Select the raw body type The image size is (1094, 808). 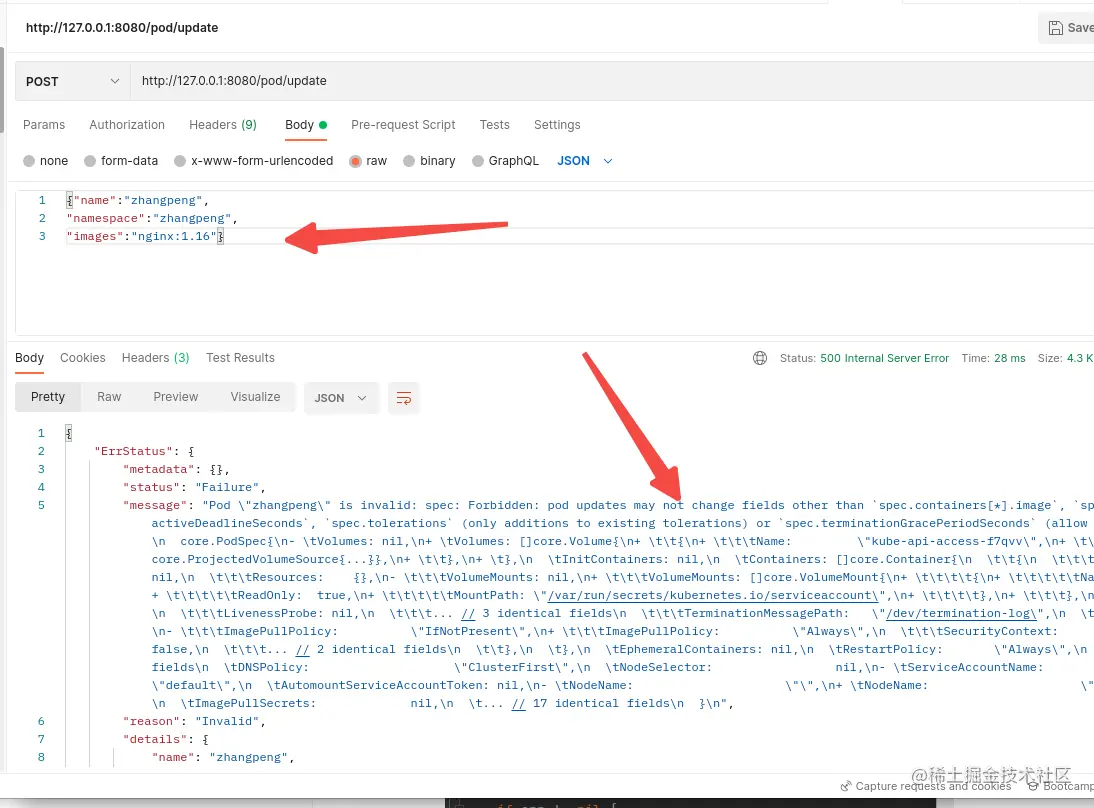click(x=368, y=161)
